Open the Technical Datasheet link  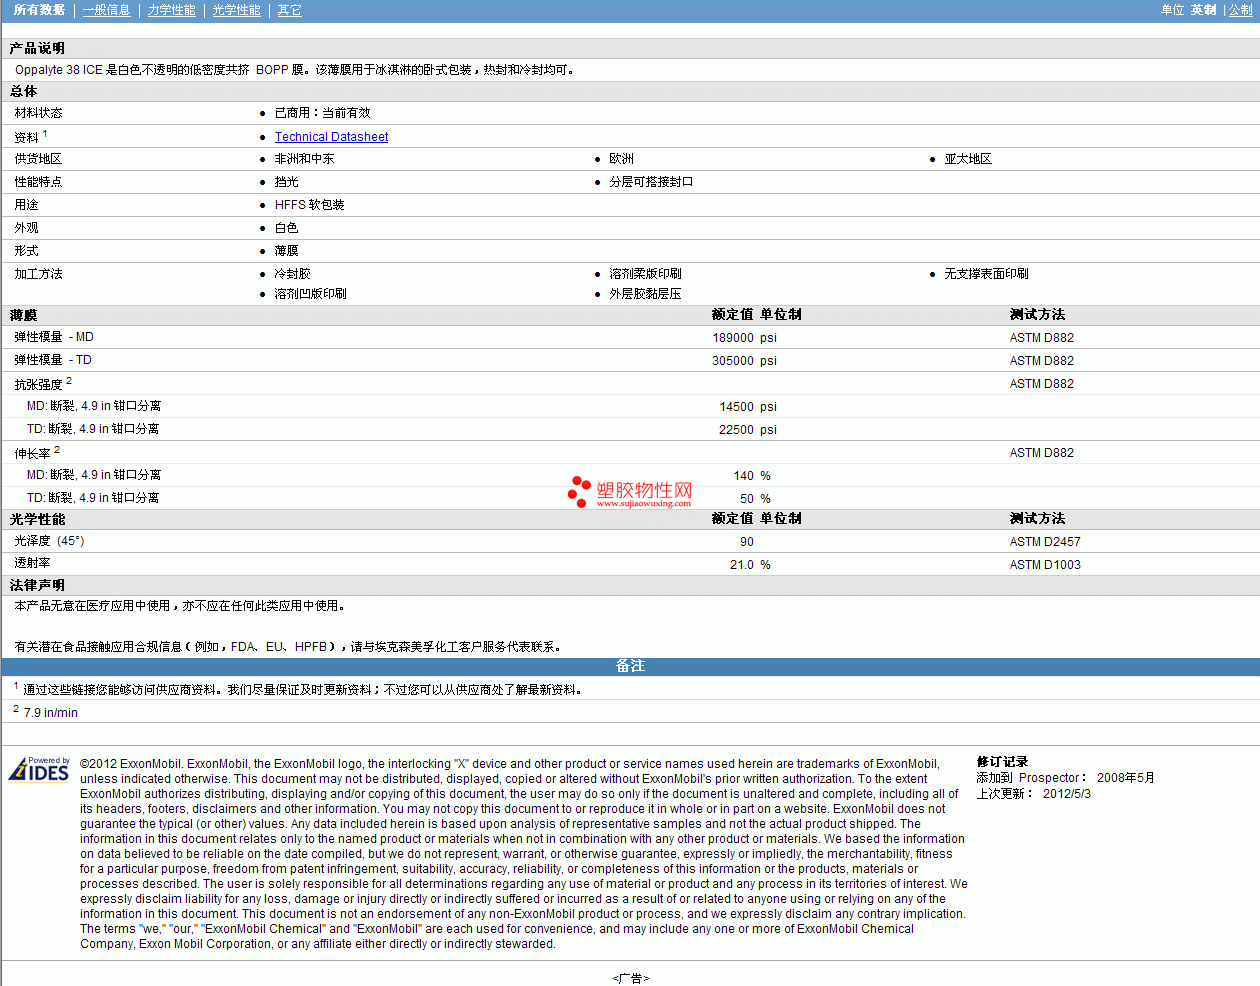331,137
